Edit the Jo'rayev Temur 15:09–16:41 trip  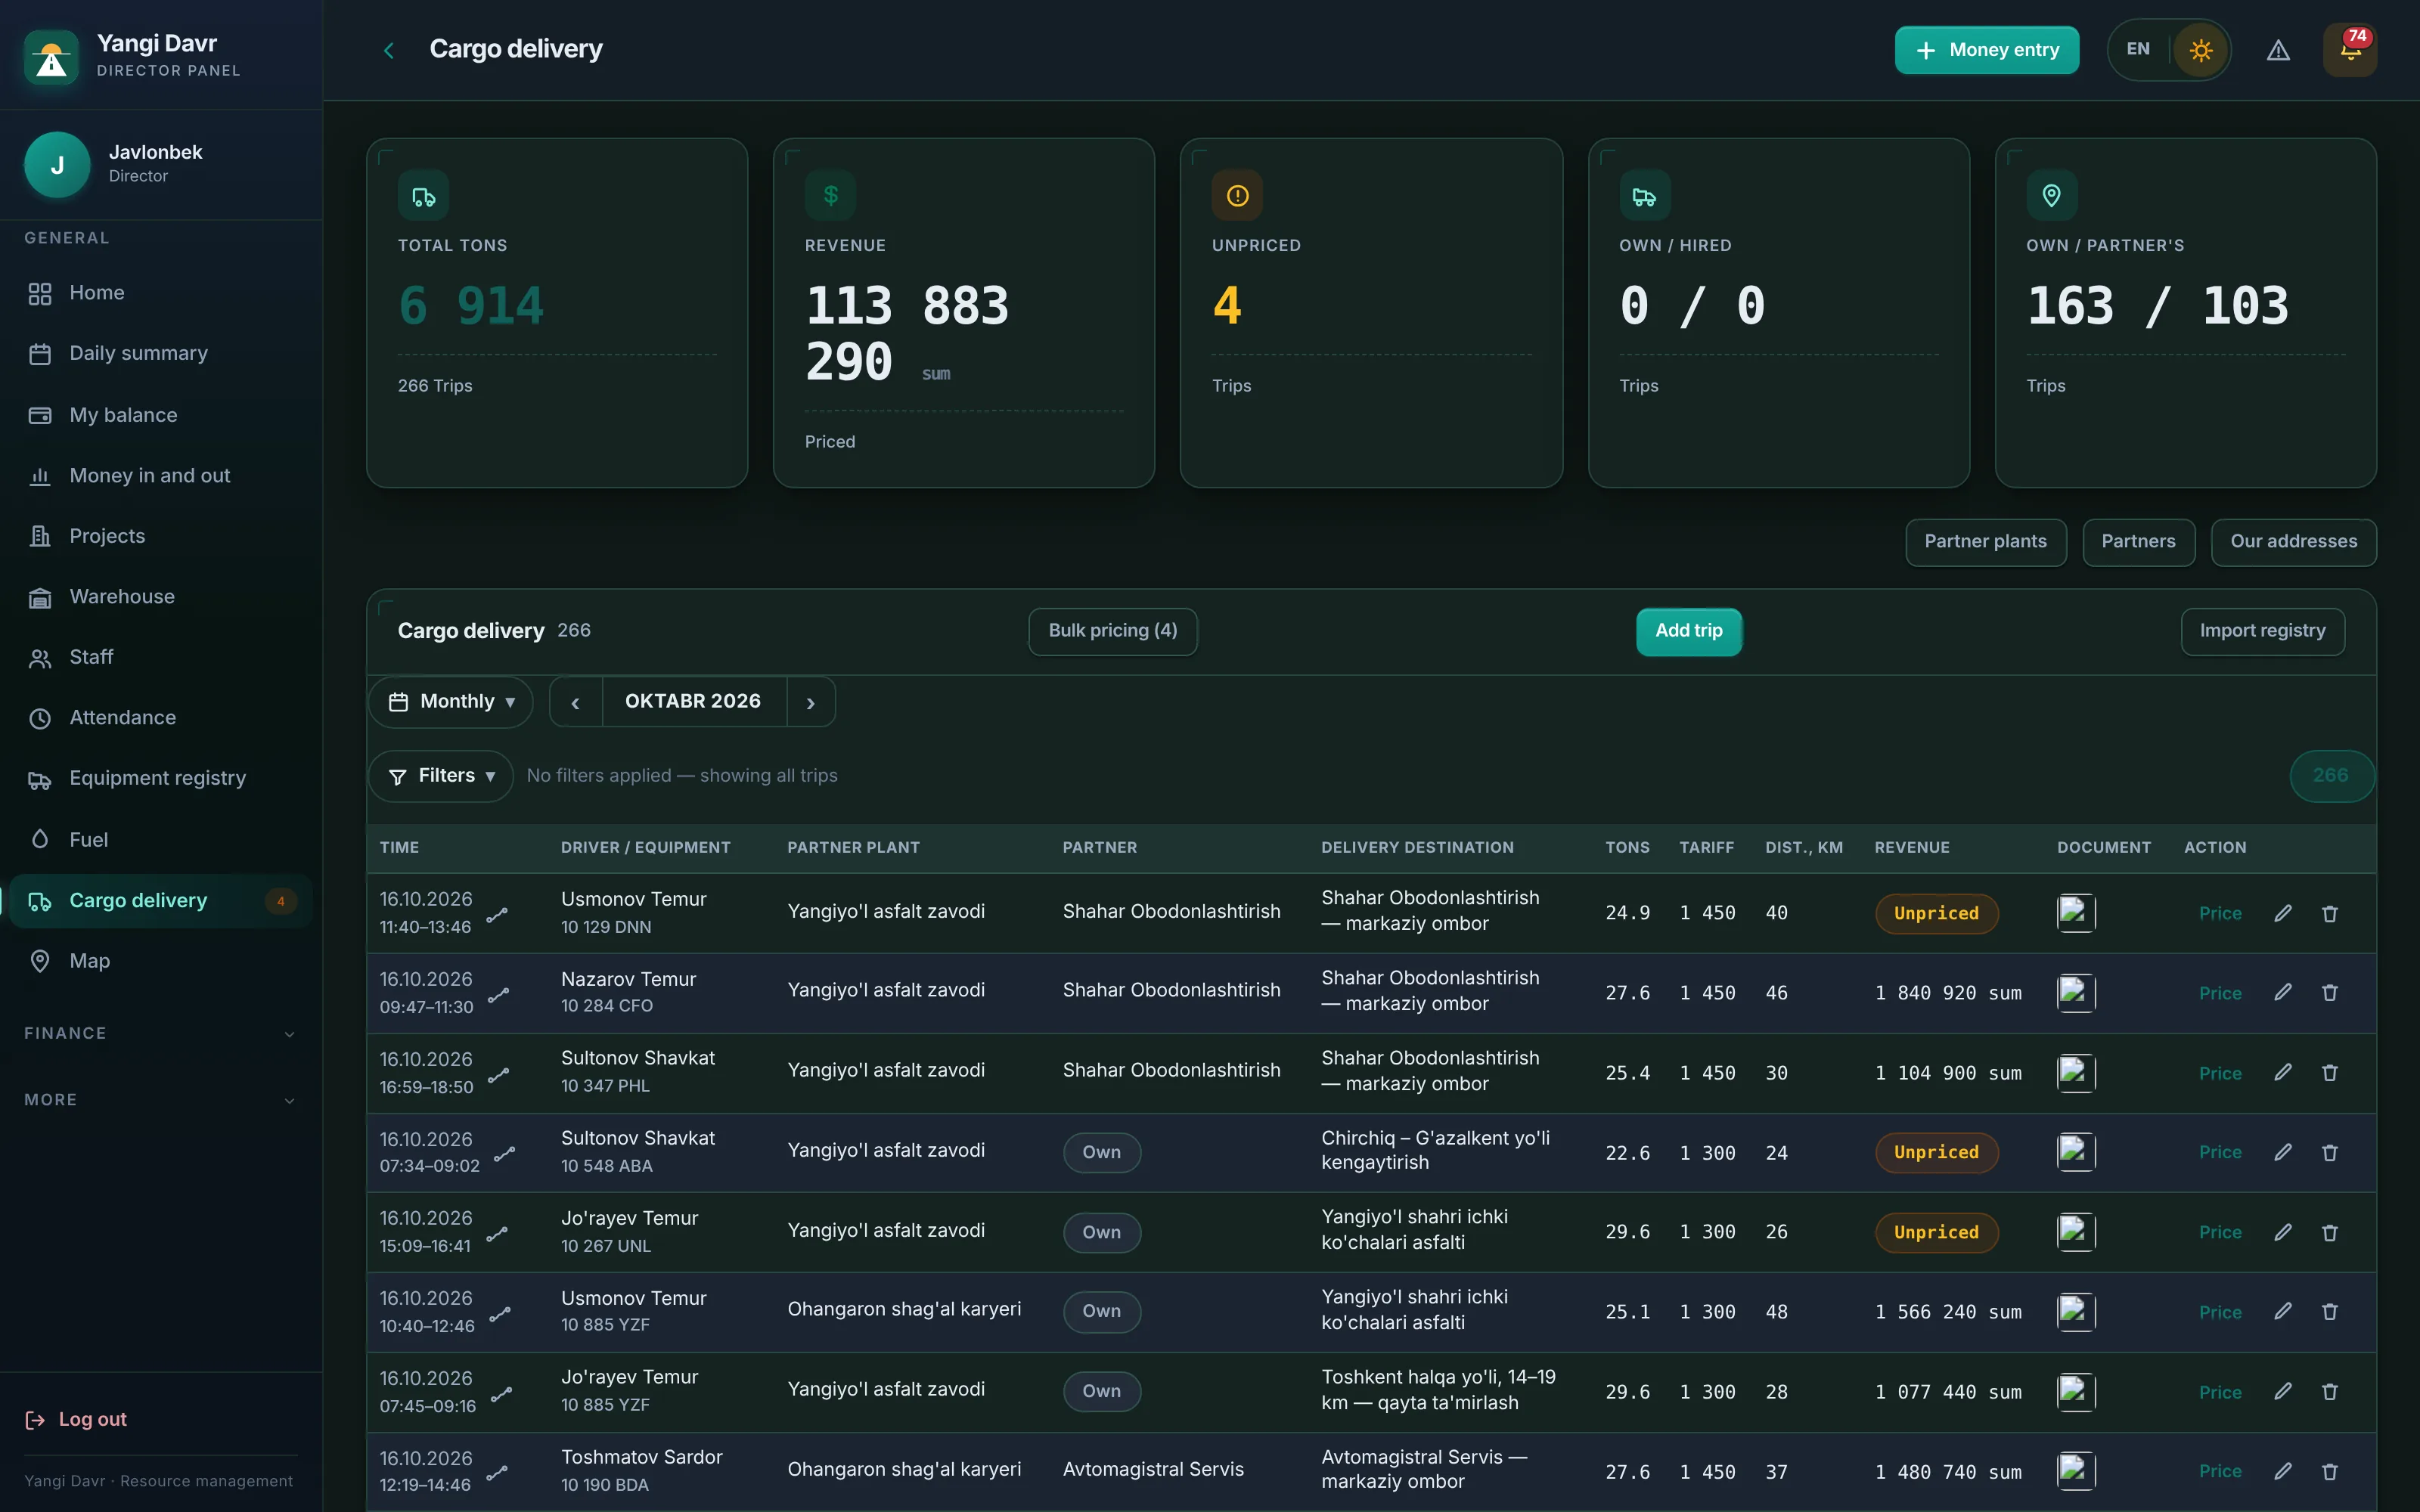pos(2283,1232)
